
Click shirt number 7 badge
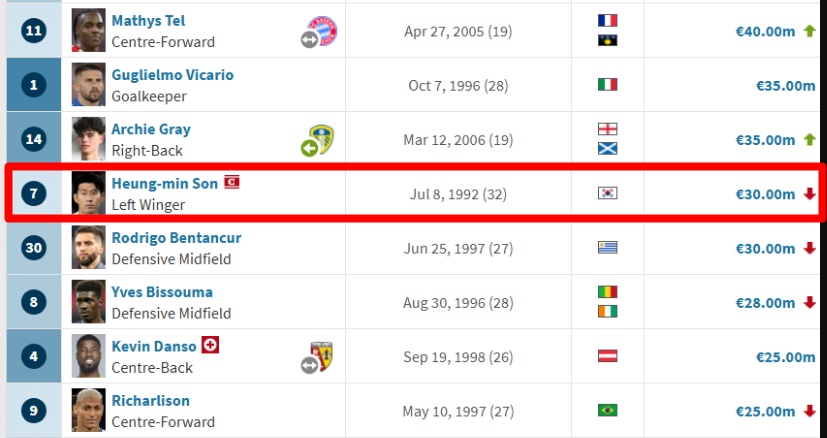(x=33, y=193)
